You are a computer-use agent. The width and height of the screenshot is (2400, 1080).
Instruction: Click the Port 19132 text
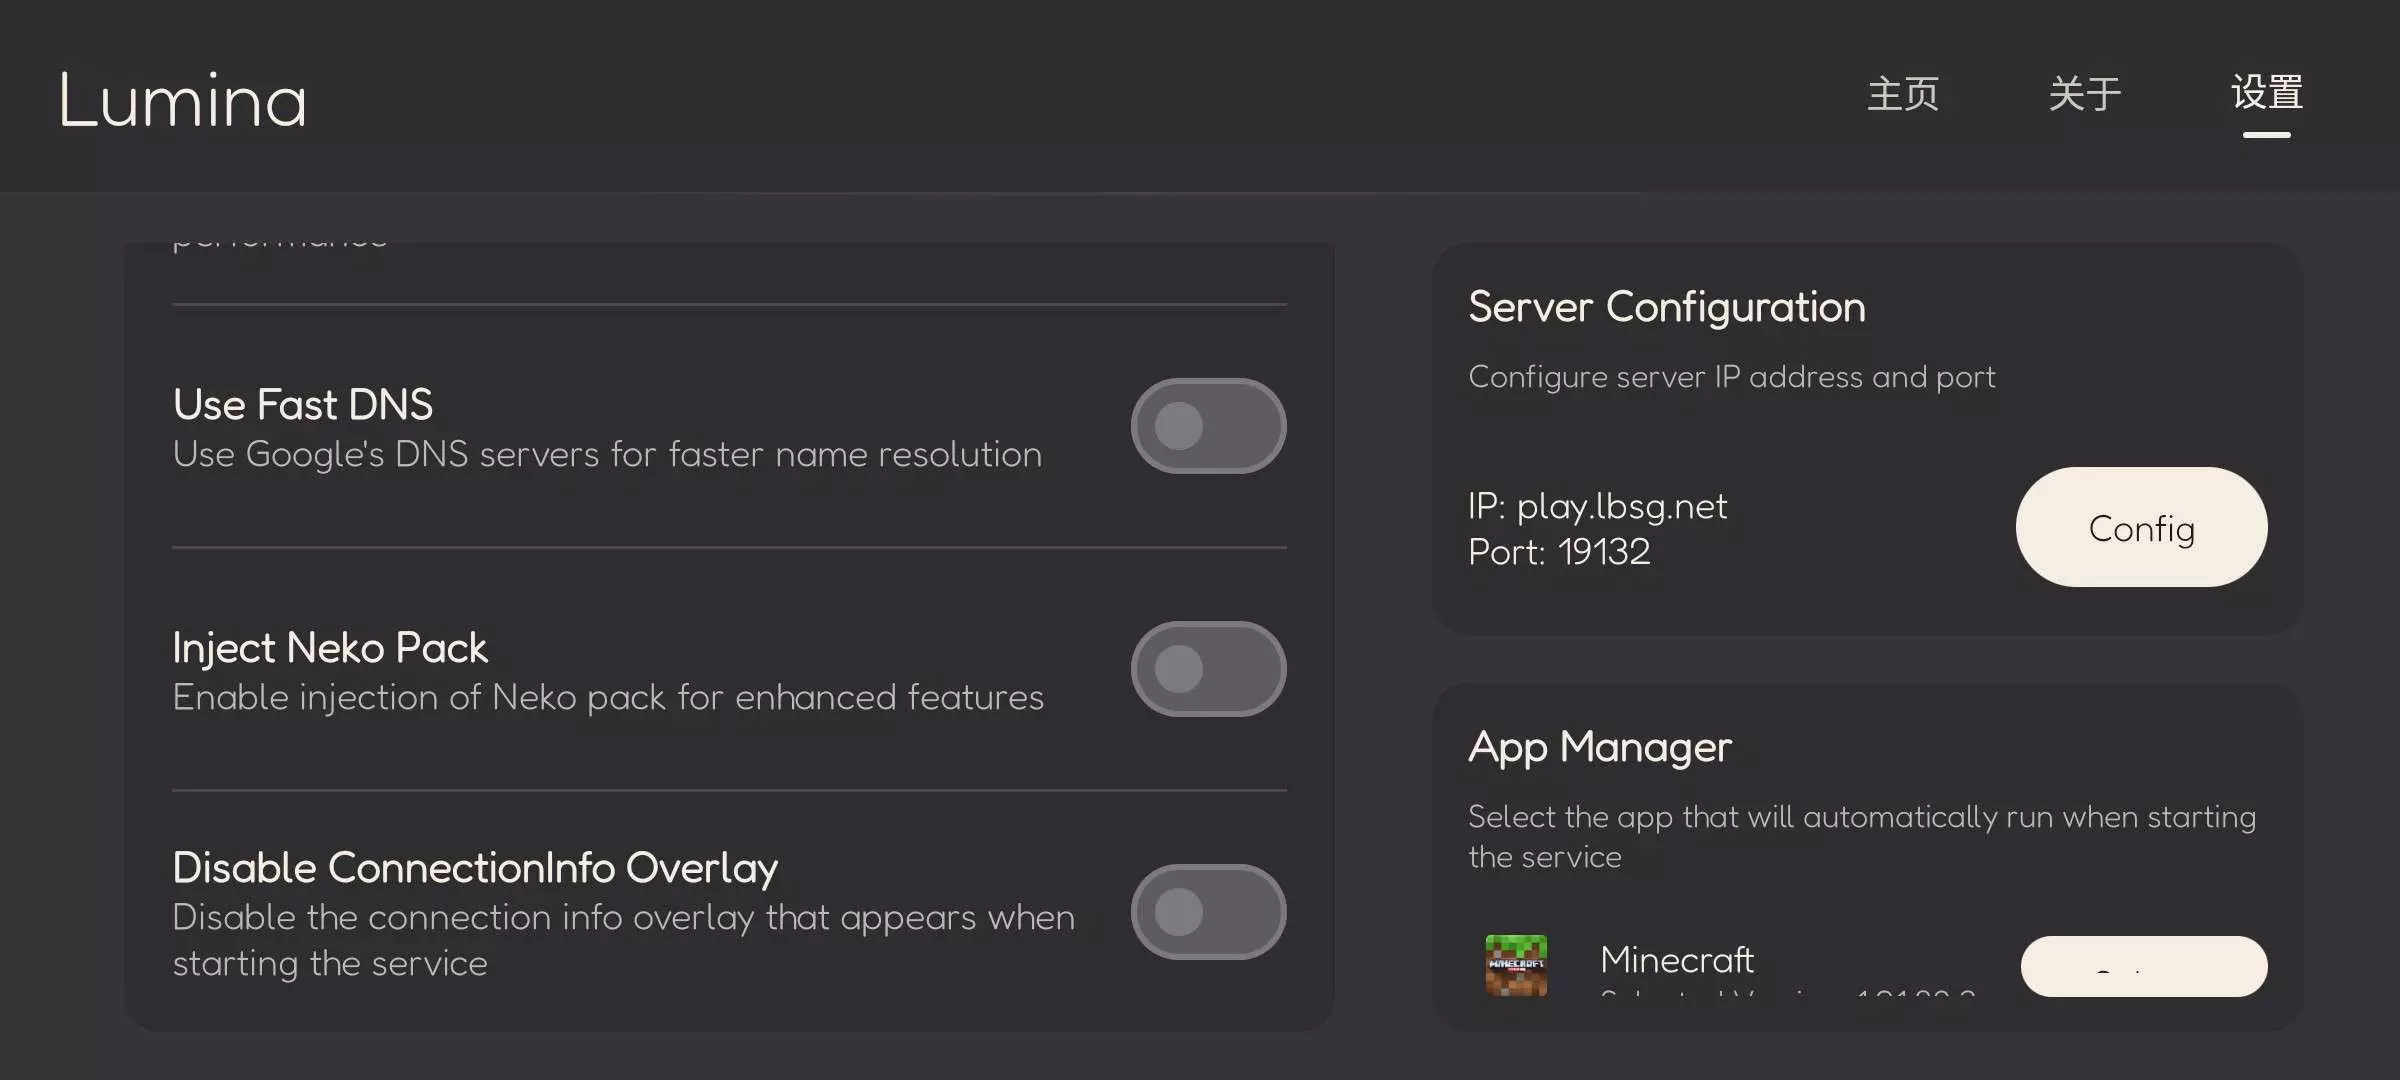coord(1559,552)
